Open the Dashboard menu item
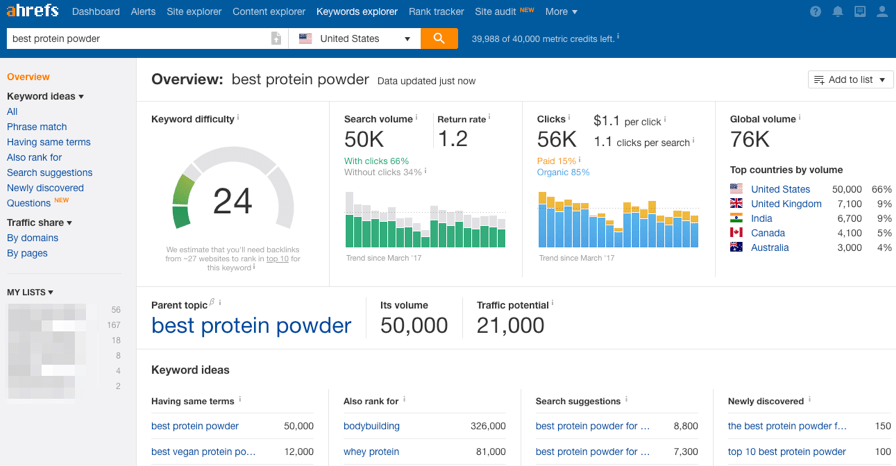 (96, 11)
